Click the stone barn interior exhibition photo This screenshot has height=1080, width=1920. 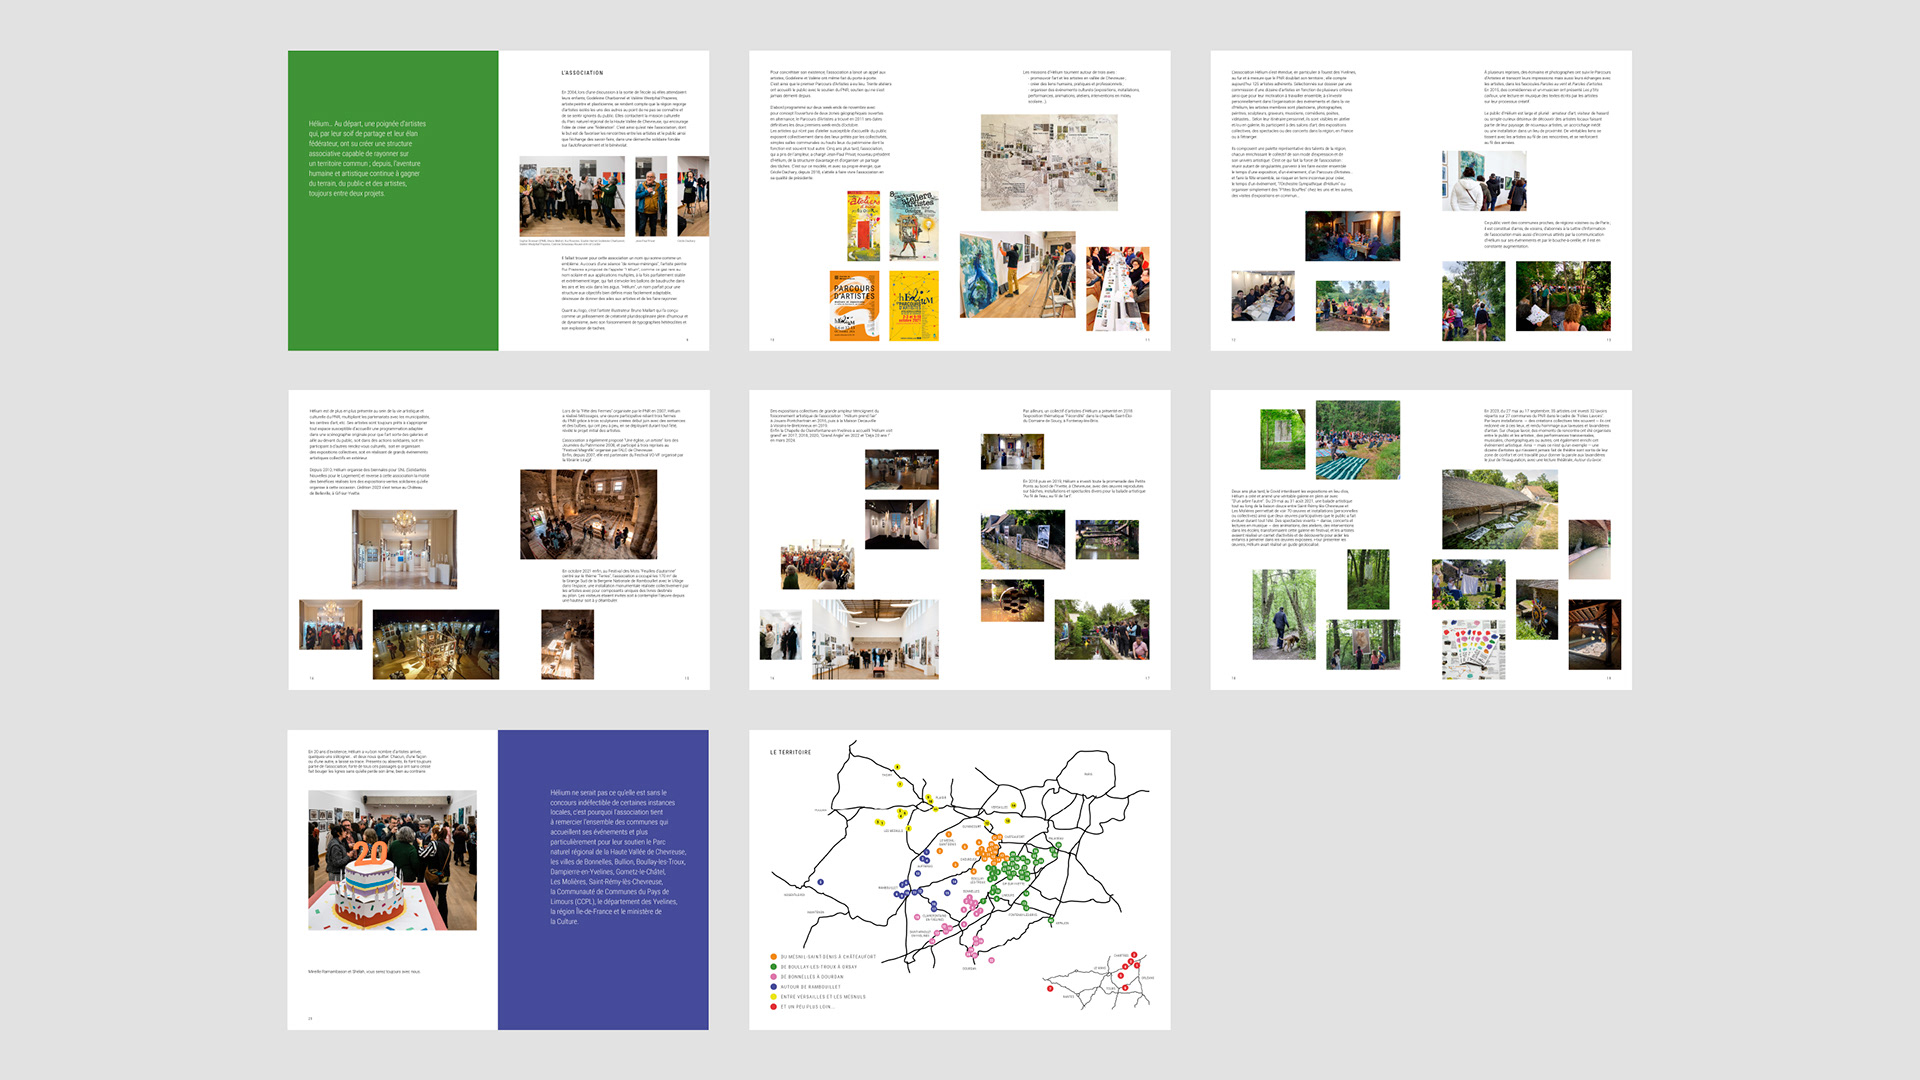588,514
